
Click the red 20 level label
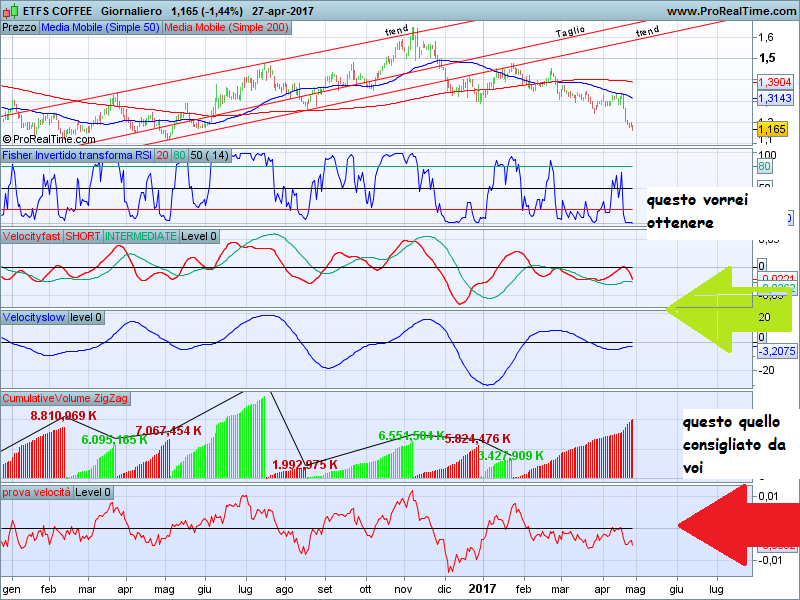[x=162, y=156]
